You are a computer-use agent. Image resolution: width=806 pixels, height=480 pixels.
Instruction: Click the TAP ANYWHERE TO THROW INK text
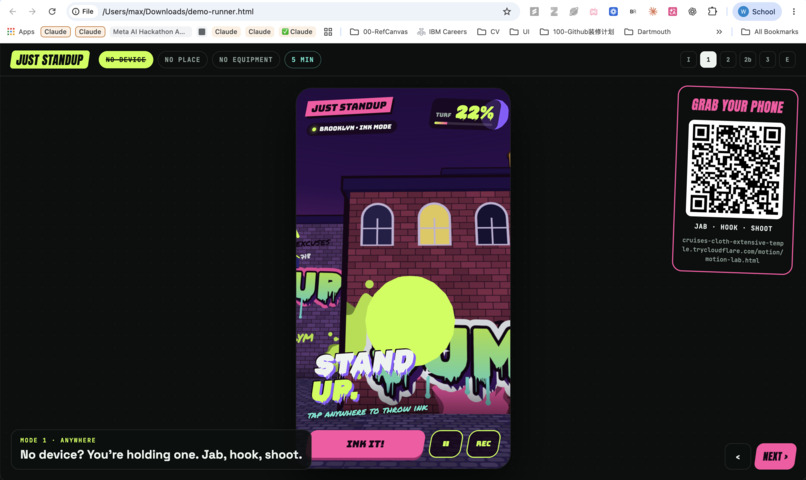(x=368, y=412)
